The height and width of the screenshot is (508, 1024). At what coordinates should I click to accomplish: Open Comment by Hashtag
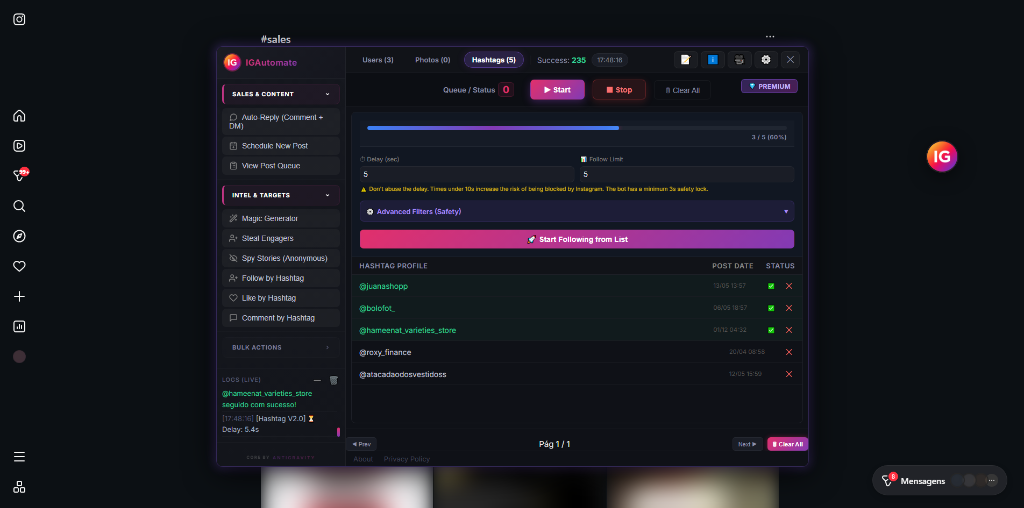click(x=281, y=318)
